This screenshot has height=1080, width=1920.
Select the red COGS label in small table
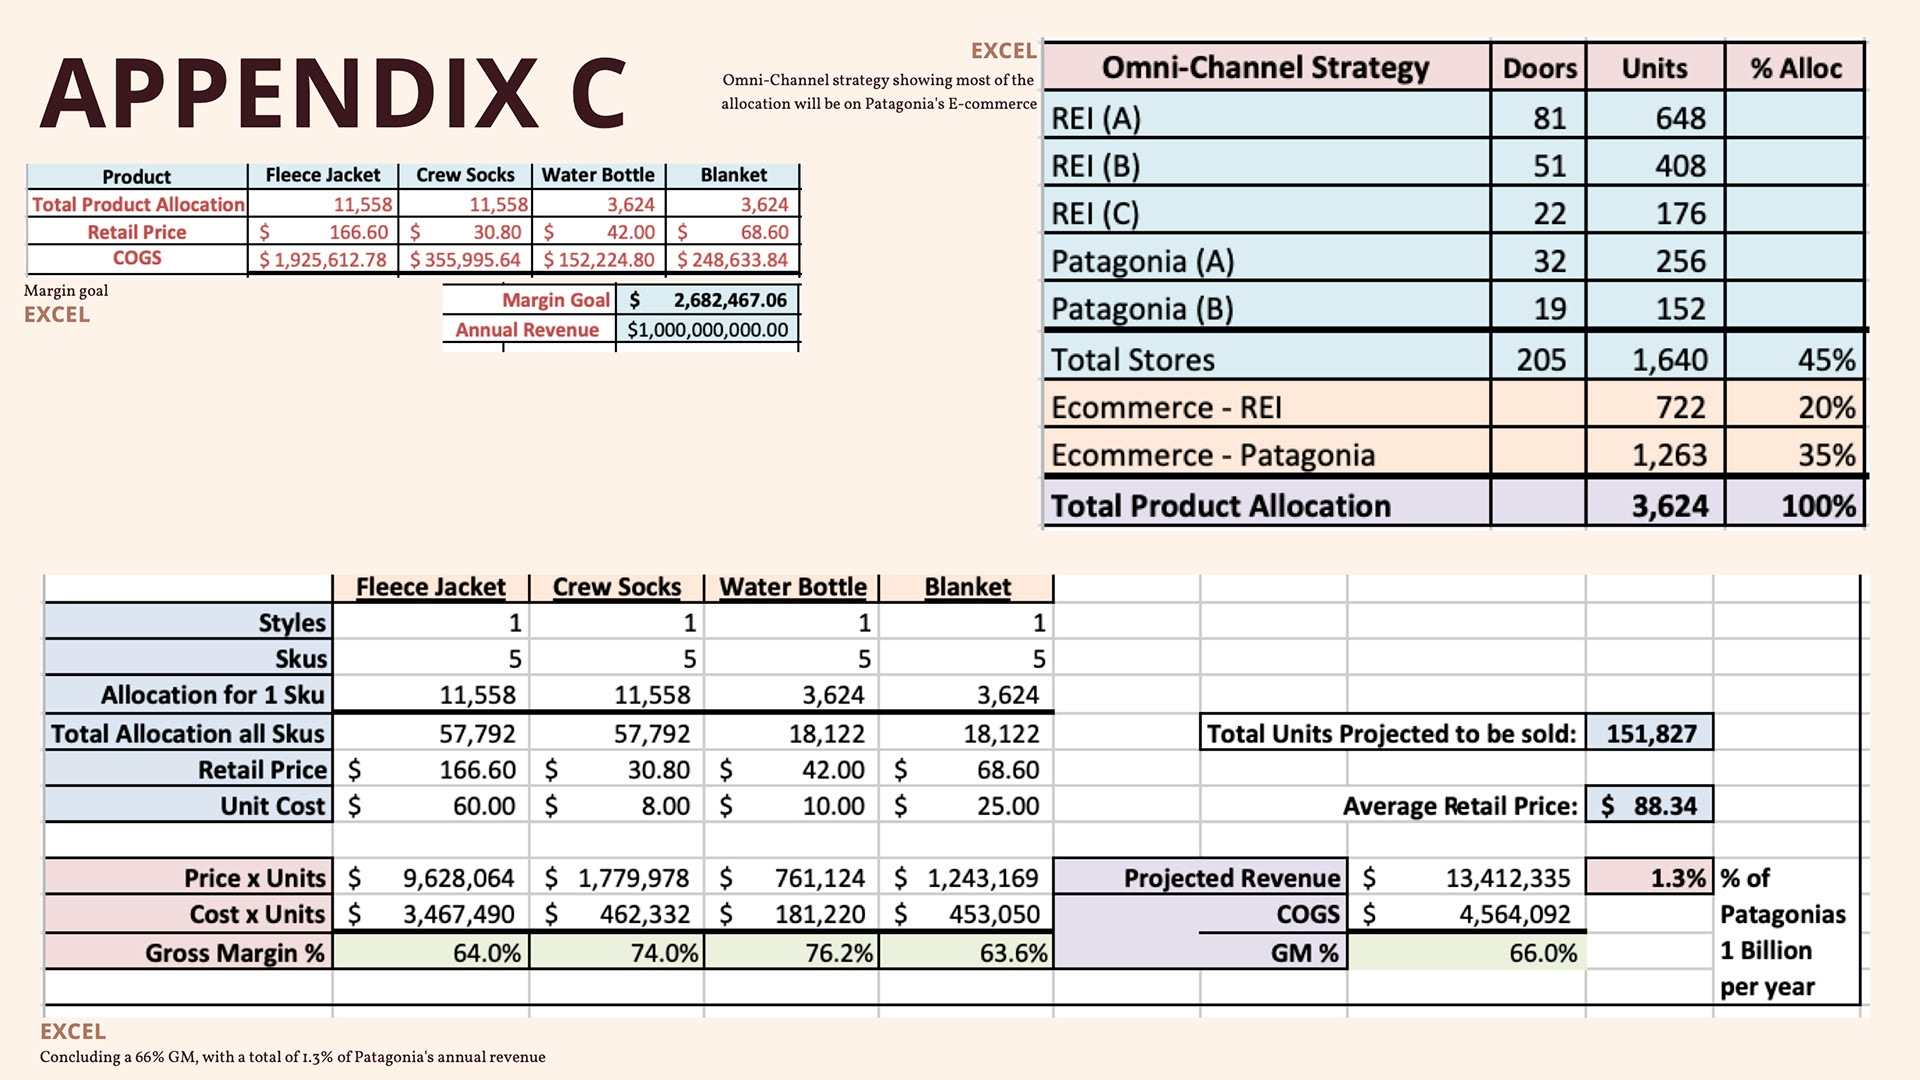click(137, 258)
